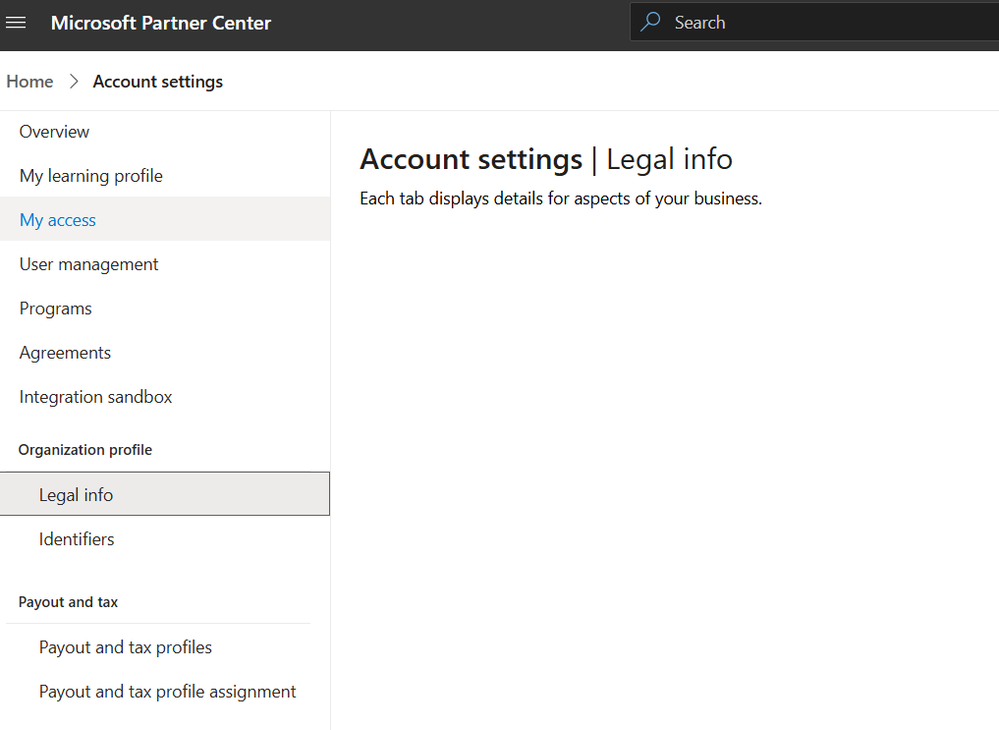Open Payout and tax profiles
Screen dimensions: 999x730
(x=126, y=647)
